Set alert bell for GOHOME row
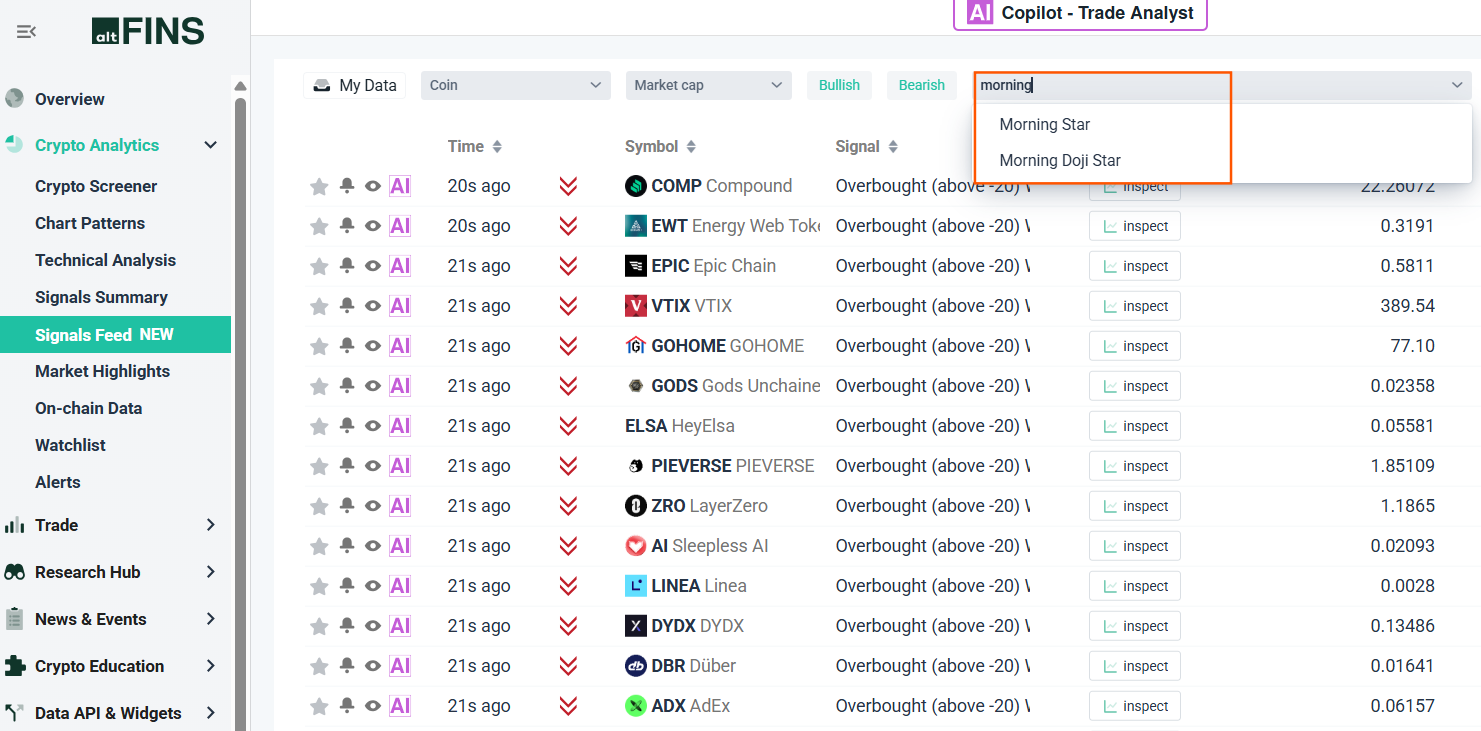Image resolution: width=1481 pixels, height=731 pixels. [x=347, y=345]
